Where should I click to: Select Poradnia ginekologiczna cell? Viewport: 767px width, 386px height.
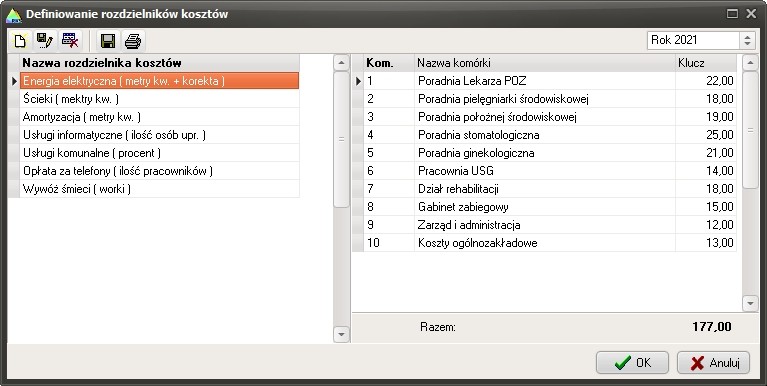pos(544,153)
